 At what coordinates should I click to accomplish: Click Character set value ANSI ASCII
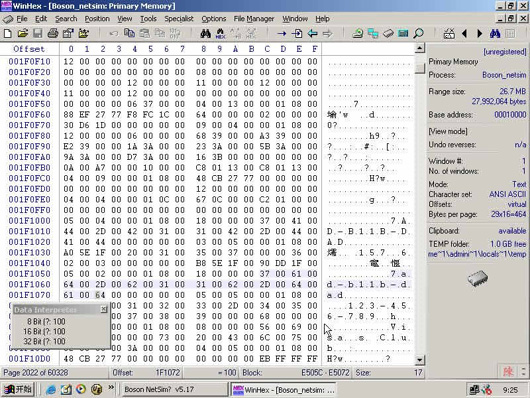507,194
